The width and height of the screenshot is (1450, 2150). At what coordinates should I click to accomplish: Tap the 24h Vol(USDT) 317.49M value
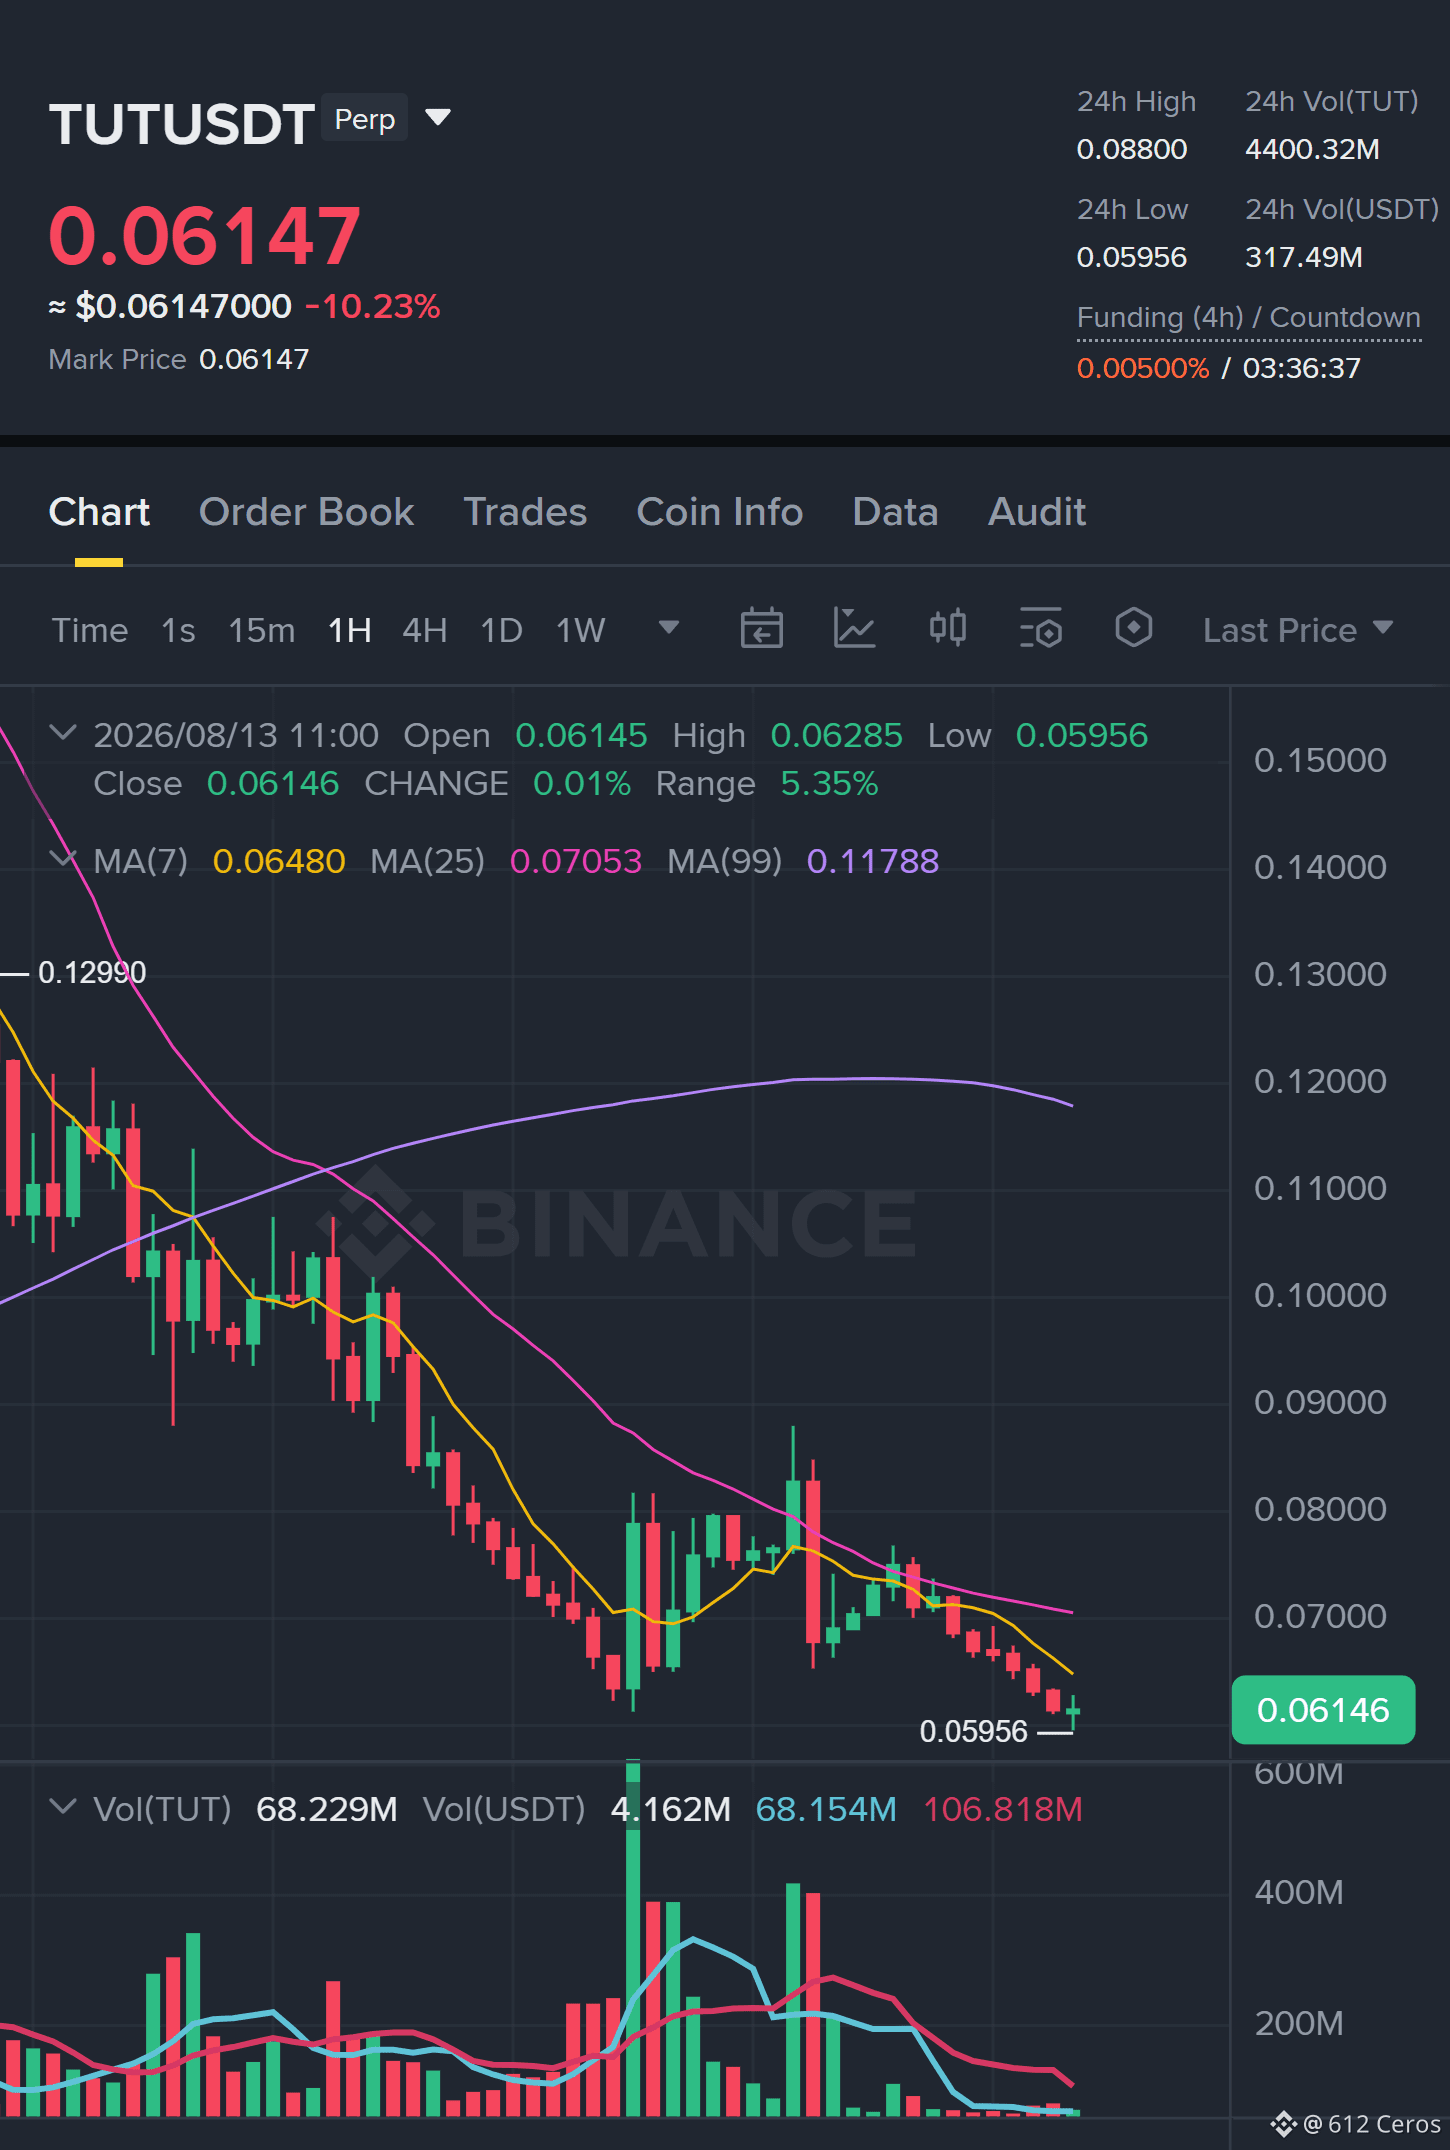point(1304,257)
